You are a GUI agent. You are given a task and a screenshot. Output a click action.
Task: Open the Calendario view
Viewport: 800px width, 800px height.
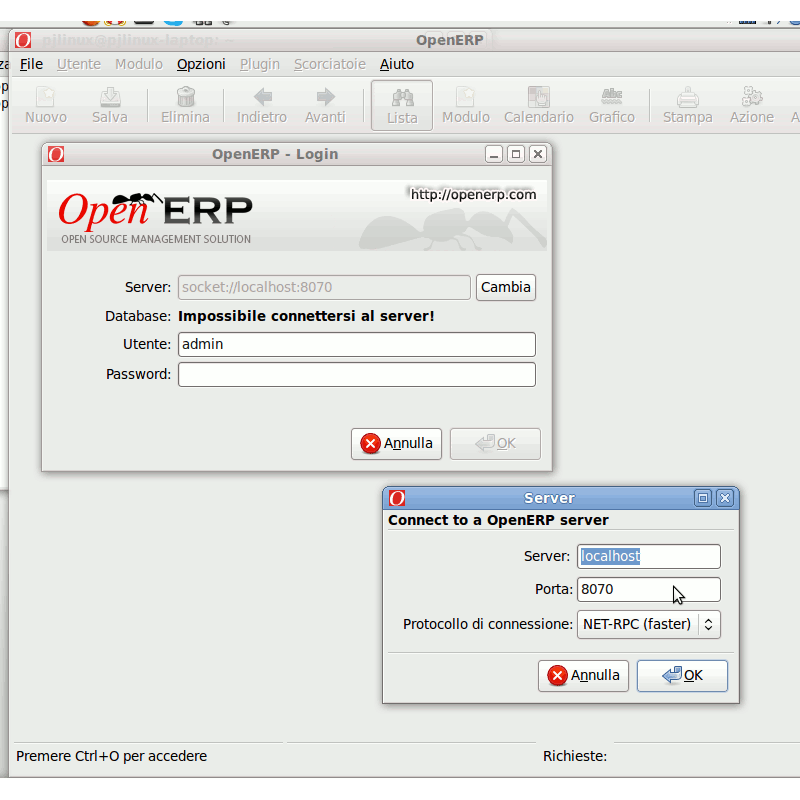[x=539, y=105]
